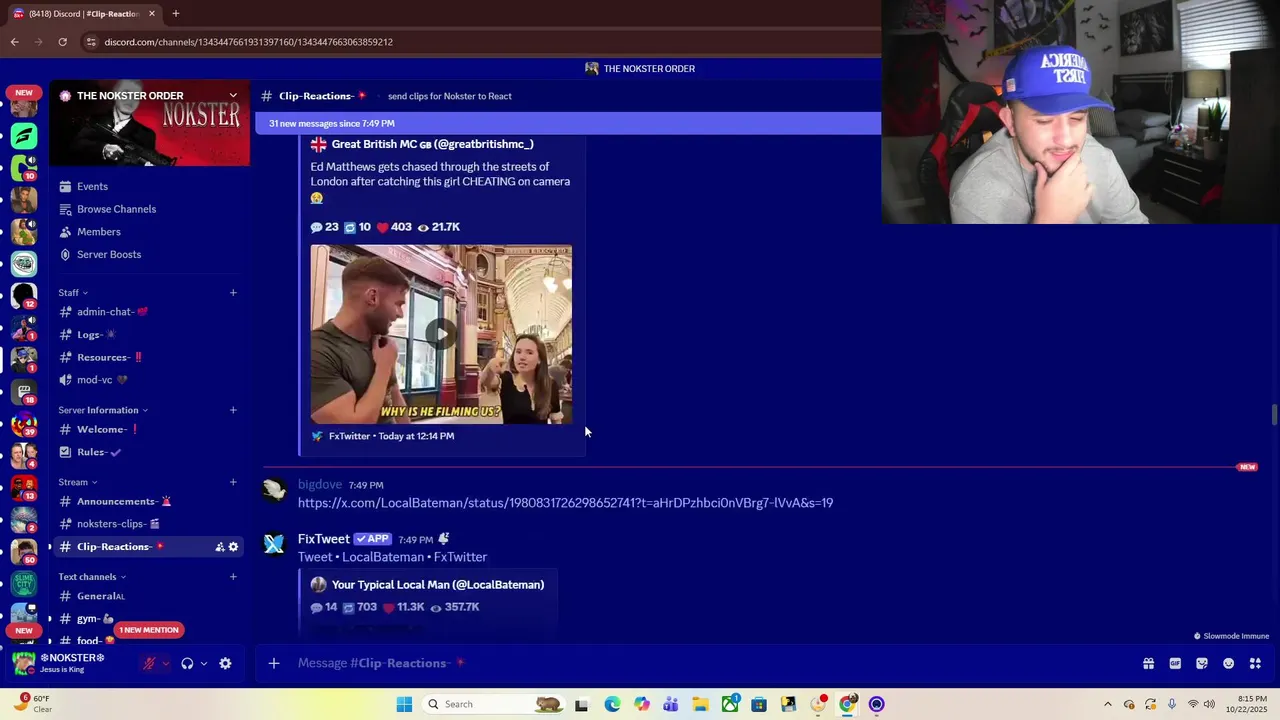Viewport: 1280px width, 720px height.
Task: Collapse the Staff category
Action: 73,293
